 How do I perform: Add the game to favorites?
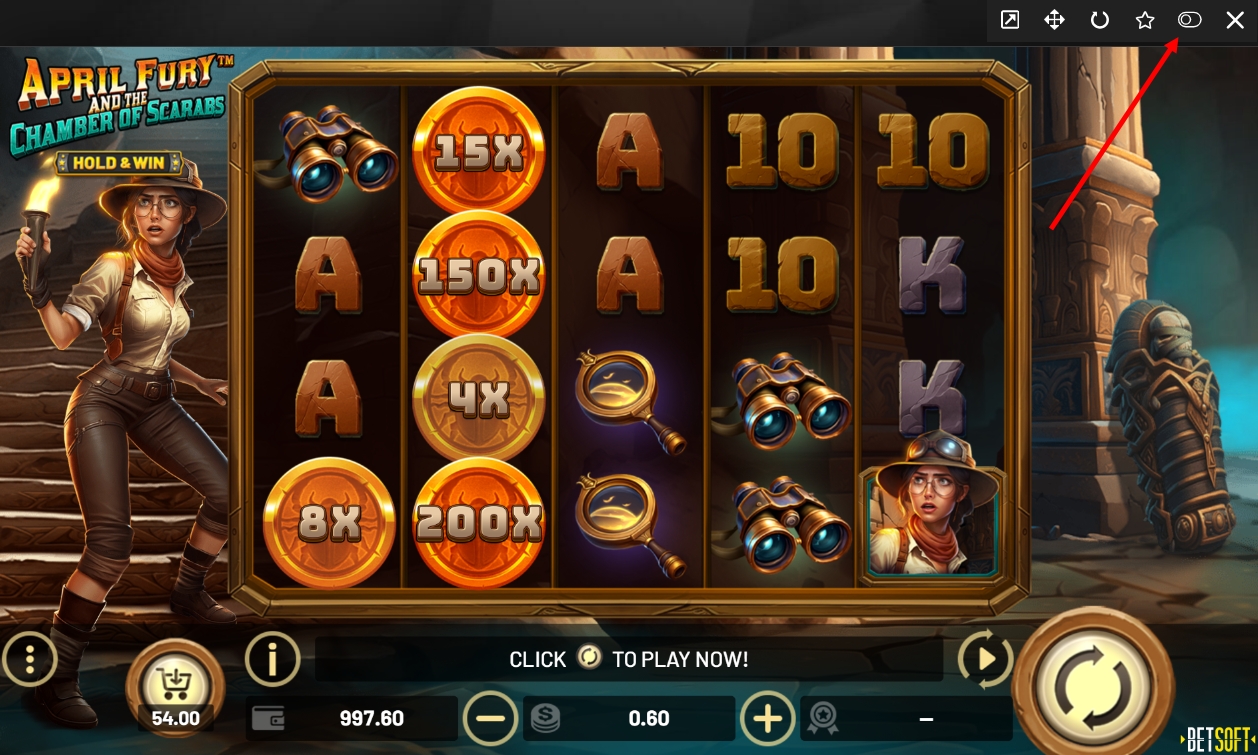coord(1145,20)
